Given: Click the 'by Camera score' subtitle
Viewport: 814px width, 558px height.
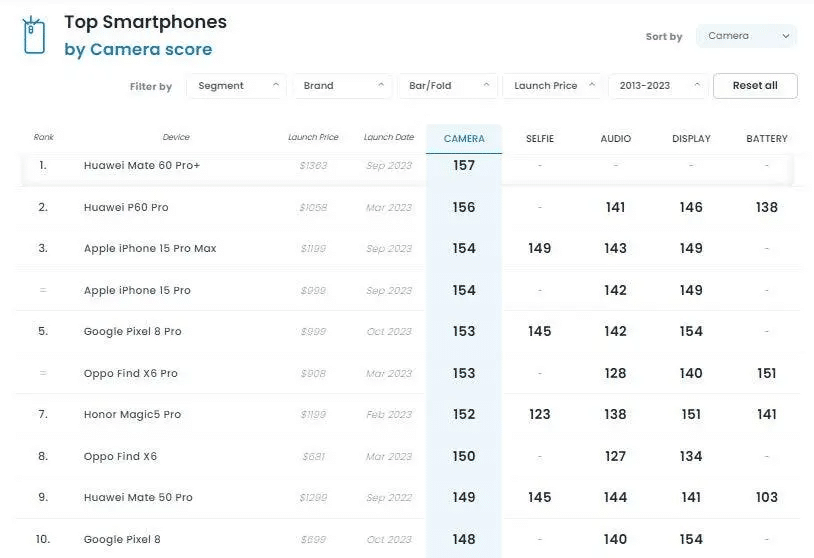Looking at the screenshot, I should click(138, 49).
